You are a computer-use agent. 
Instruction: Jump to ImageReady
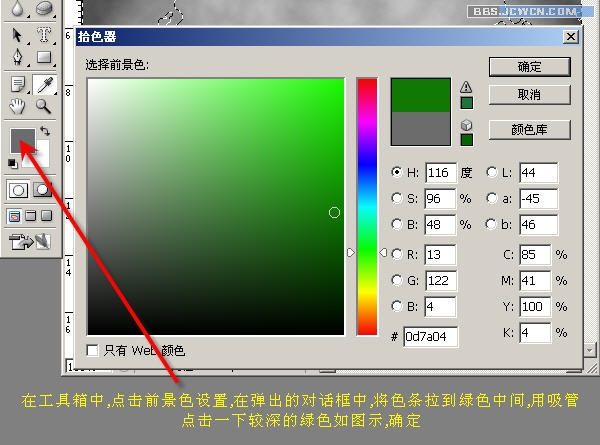30,241
